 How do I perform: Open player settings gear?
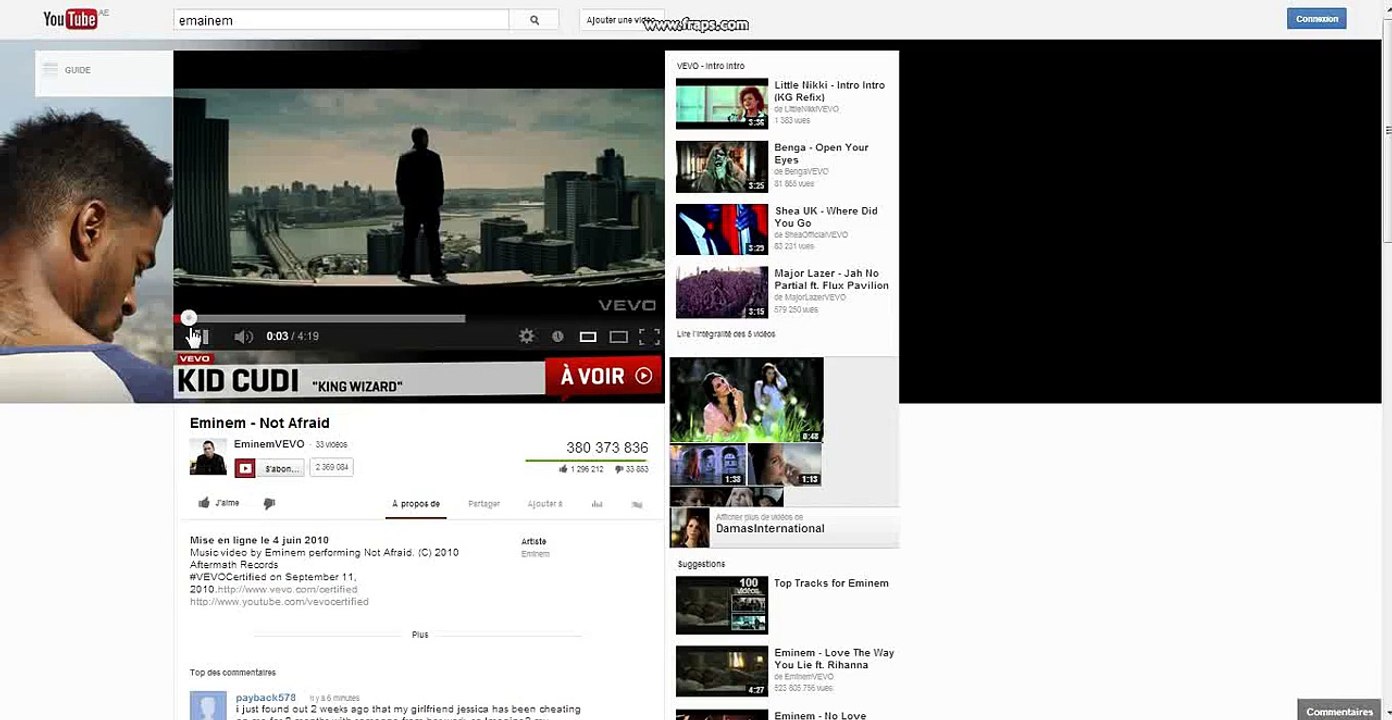(x=527, y=337)
